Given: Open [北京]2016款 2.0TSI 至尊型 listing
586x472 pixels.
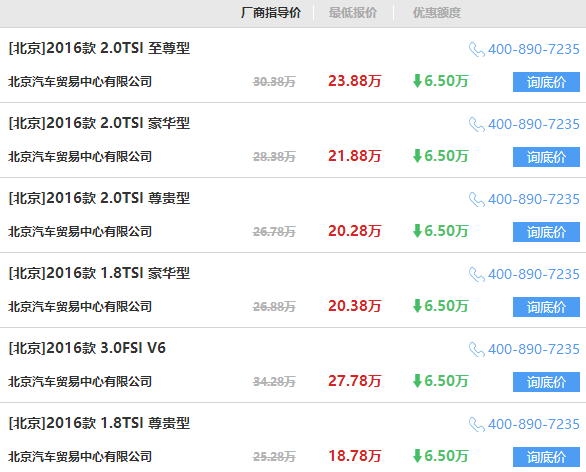Looking at the screenshot, I should 99,48.
